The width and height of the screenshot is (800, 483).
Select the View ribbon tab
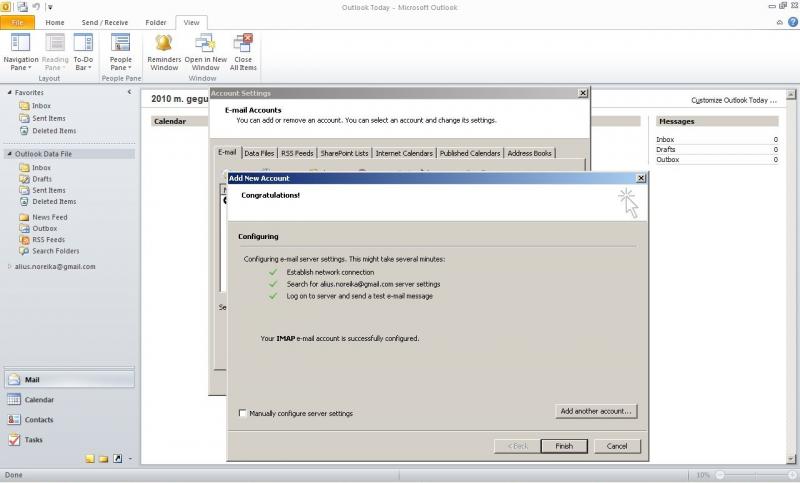[191, 22]
